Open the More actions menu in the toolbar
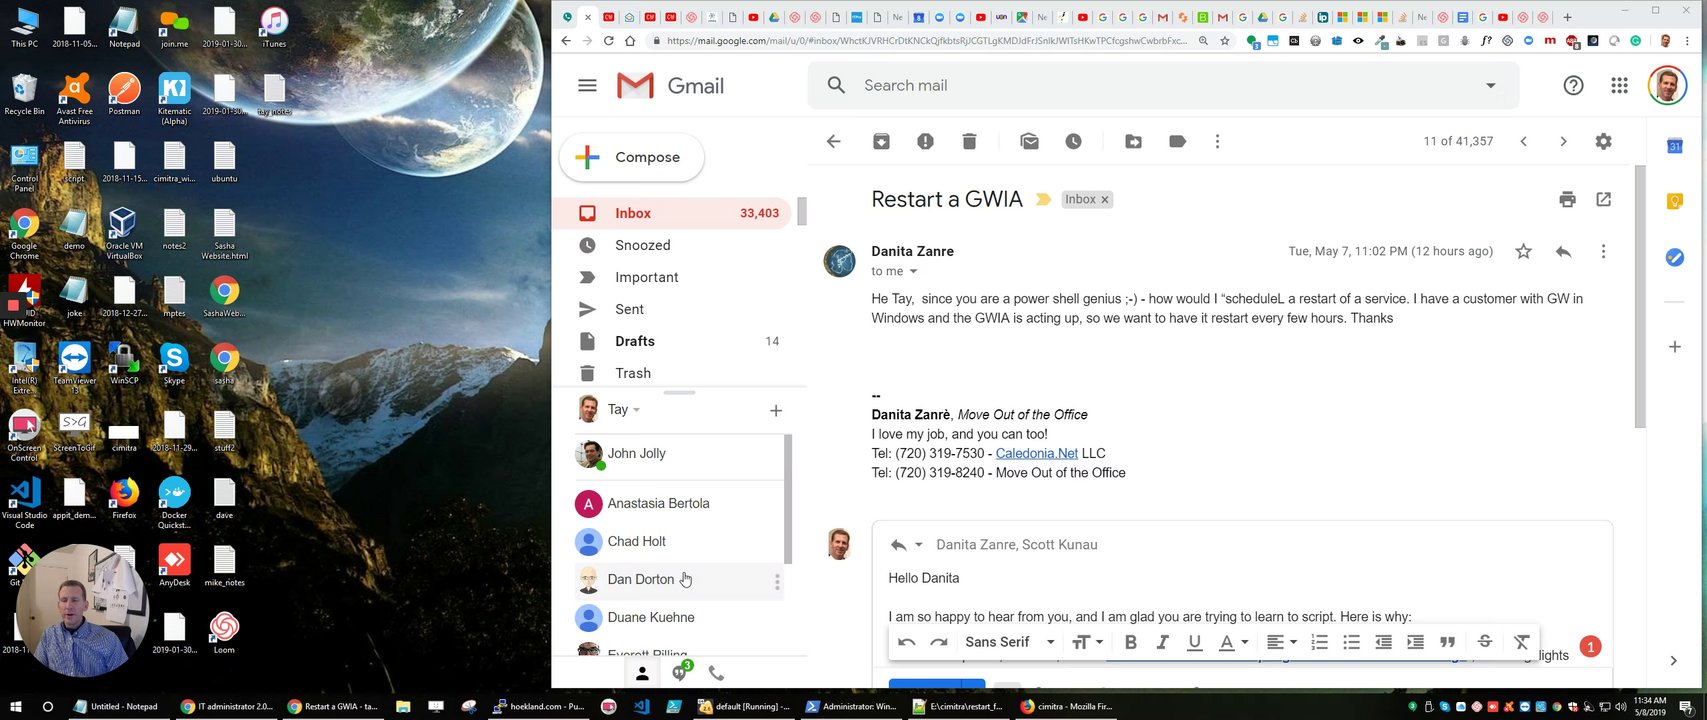 point(1217,142)
